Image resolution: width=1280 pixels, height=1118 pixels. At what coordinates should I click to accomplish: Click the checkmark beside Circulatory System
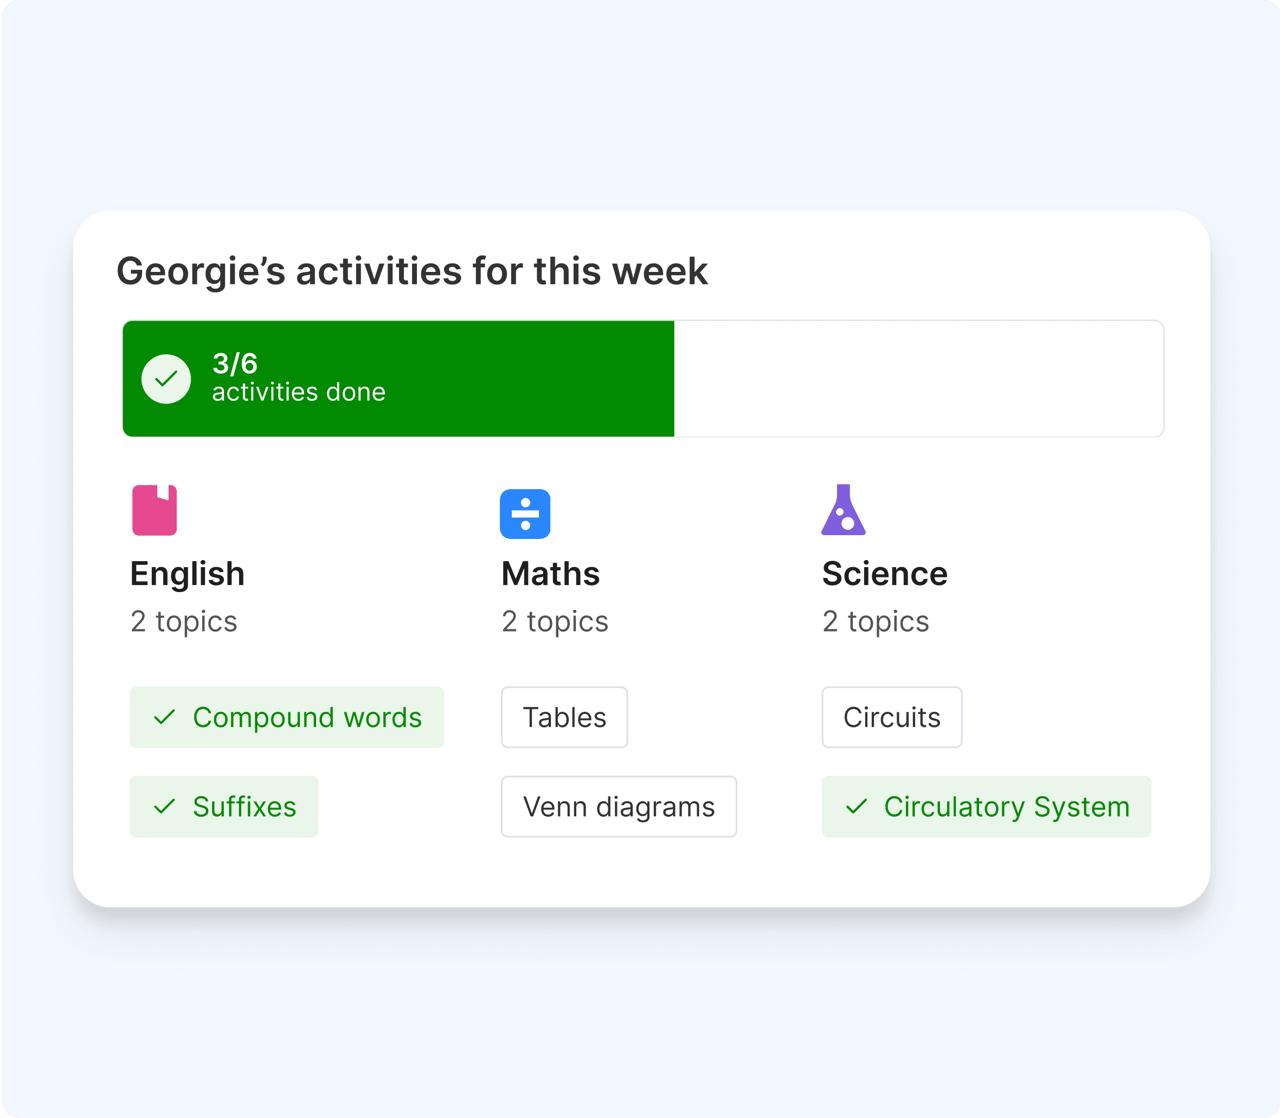(x=856, y=806)
